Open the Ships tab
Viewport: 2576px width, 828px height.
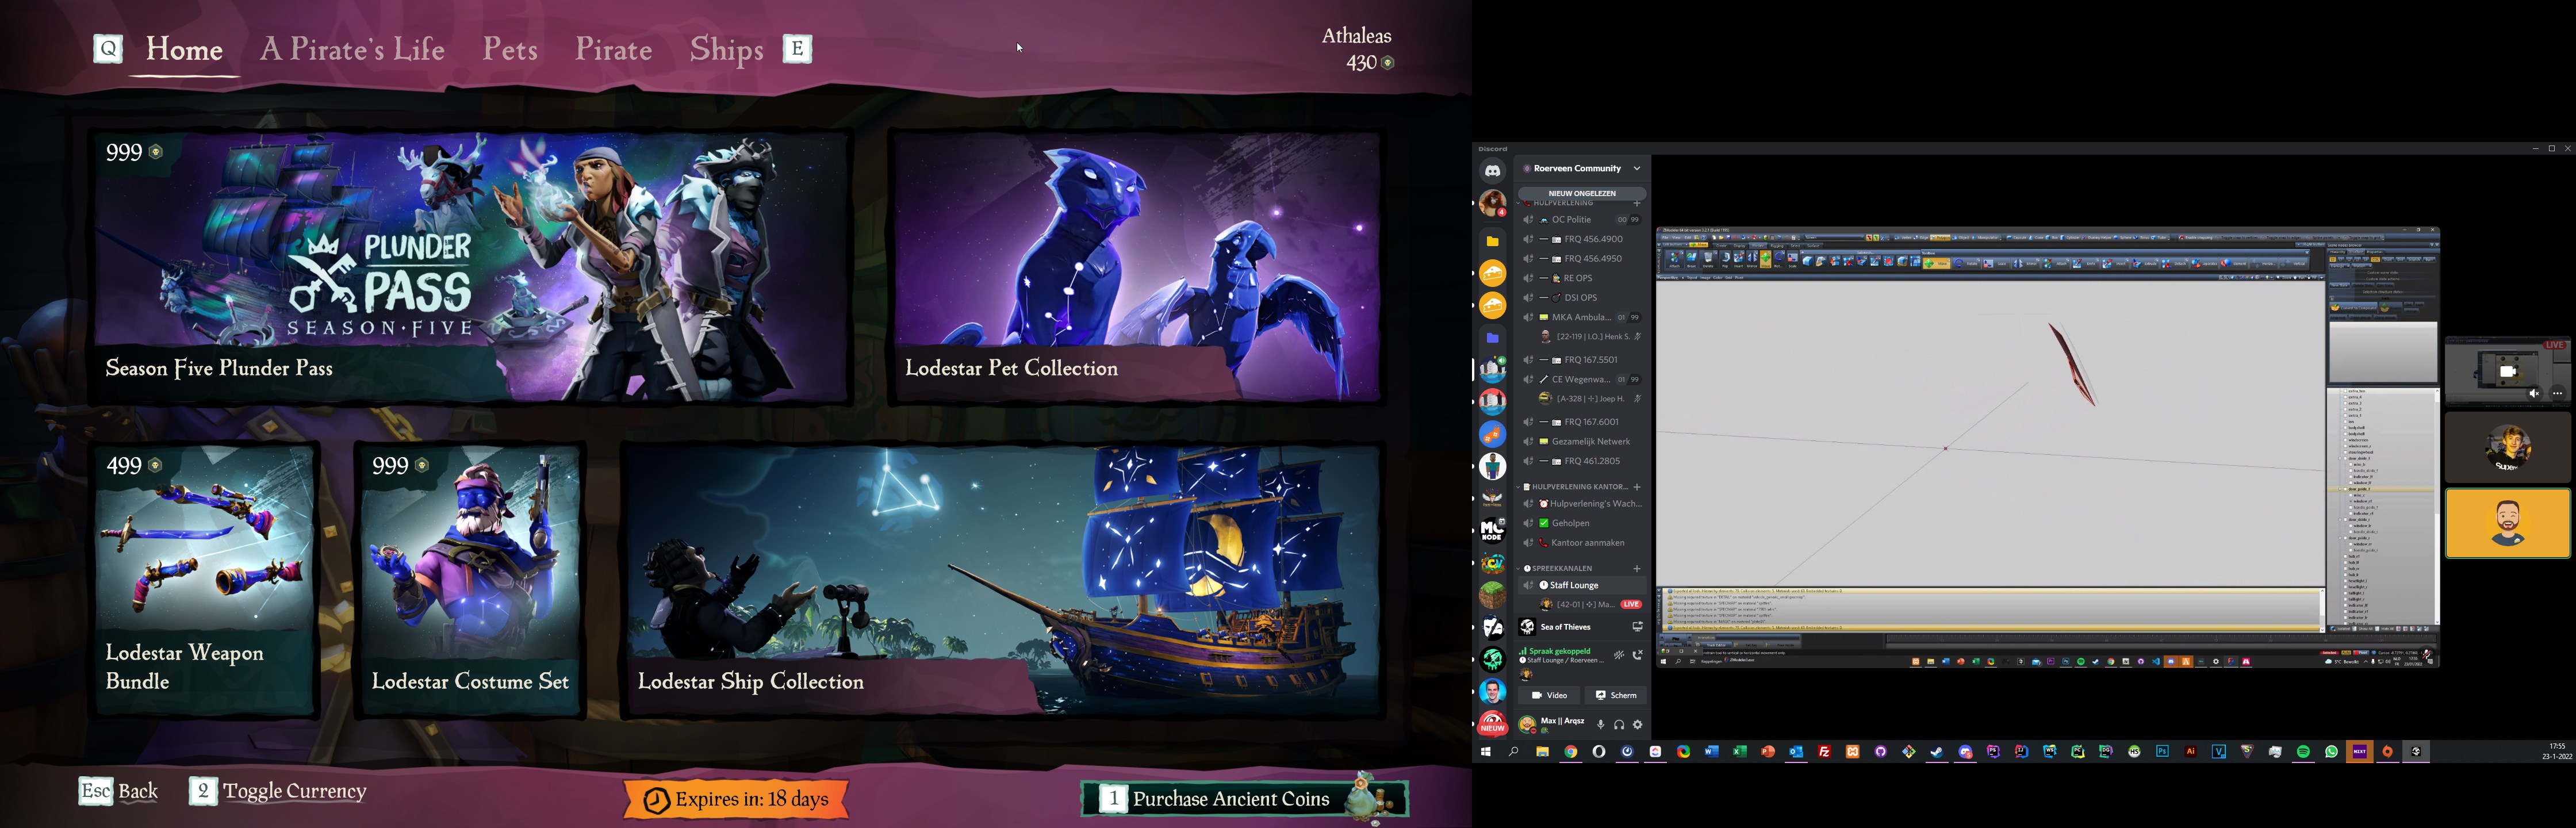pyautogui.click(x=726, y=50)
